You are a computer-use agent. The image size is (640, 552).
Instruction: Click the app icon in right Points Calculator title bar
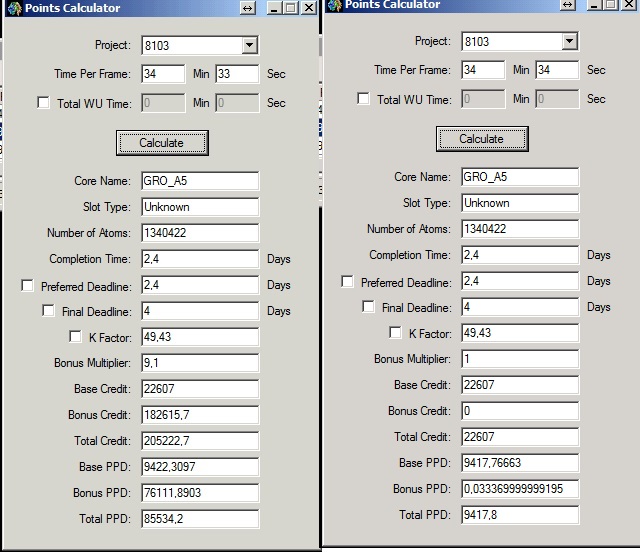click(x=335, y=5)
